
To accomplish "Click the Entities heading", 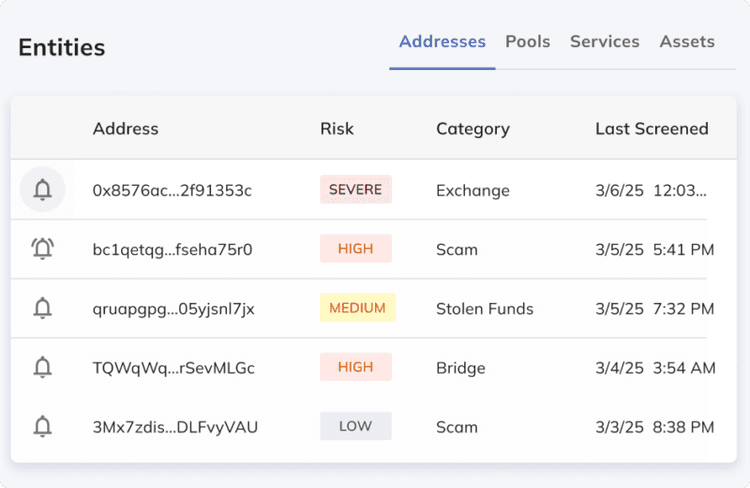I will pos(62,47).
